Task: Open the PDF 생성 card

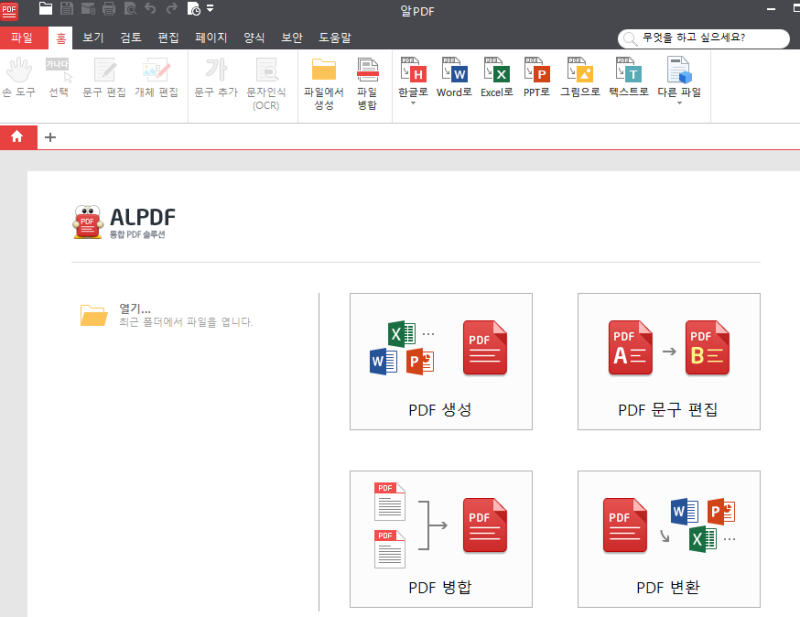Action: click(441, 361)
